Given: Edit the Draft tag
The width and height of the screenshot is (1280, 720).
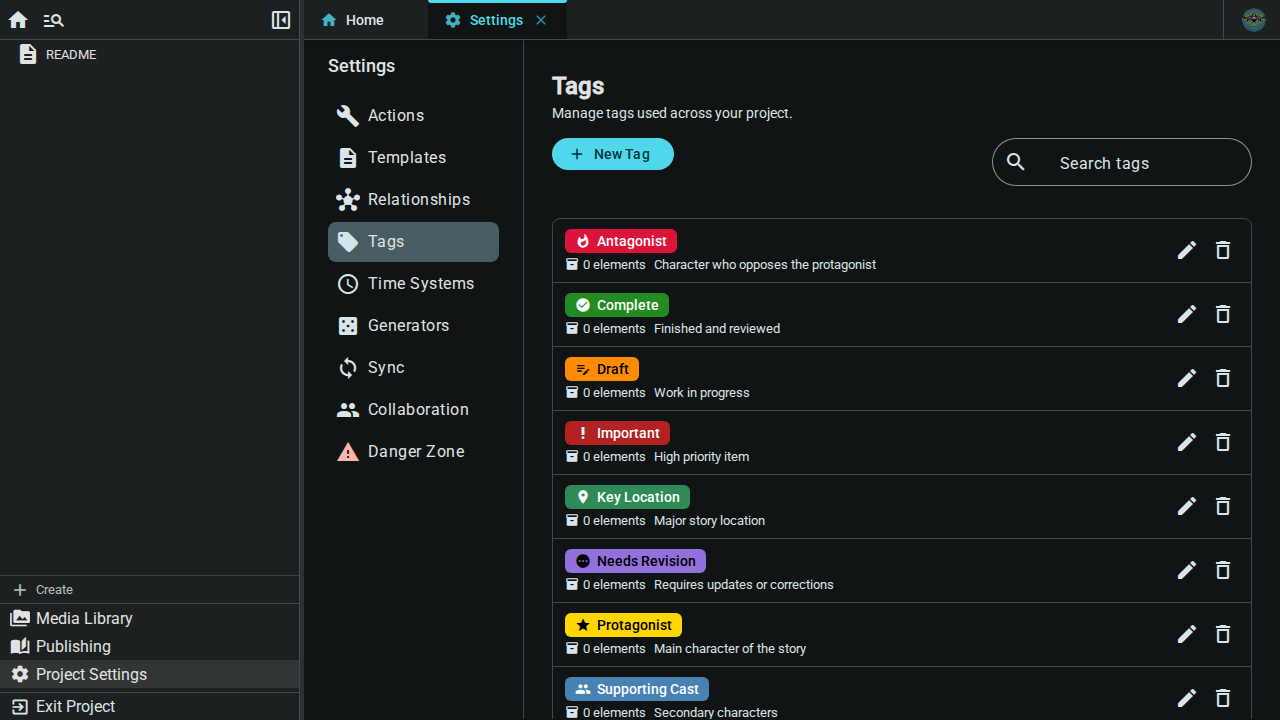Looking at the screenshot, I should (1187, 378).
